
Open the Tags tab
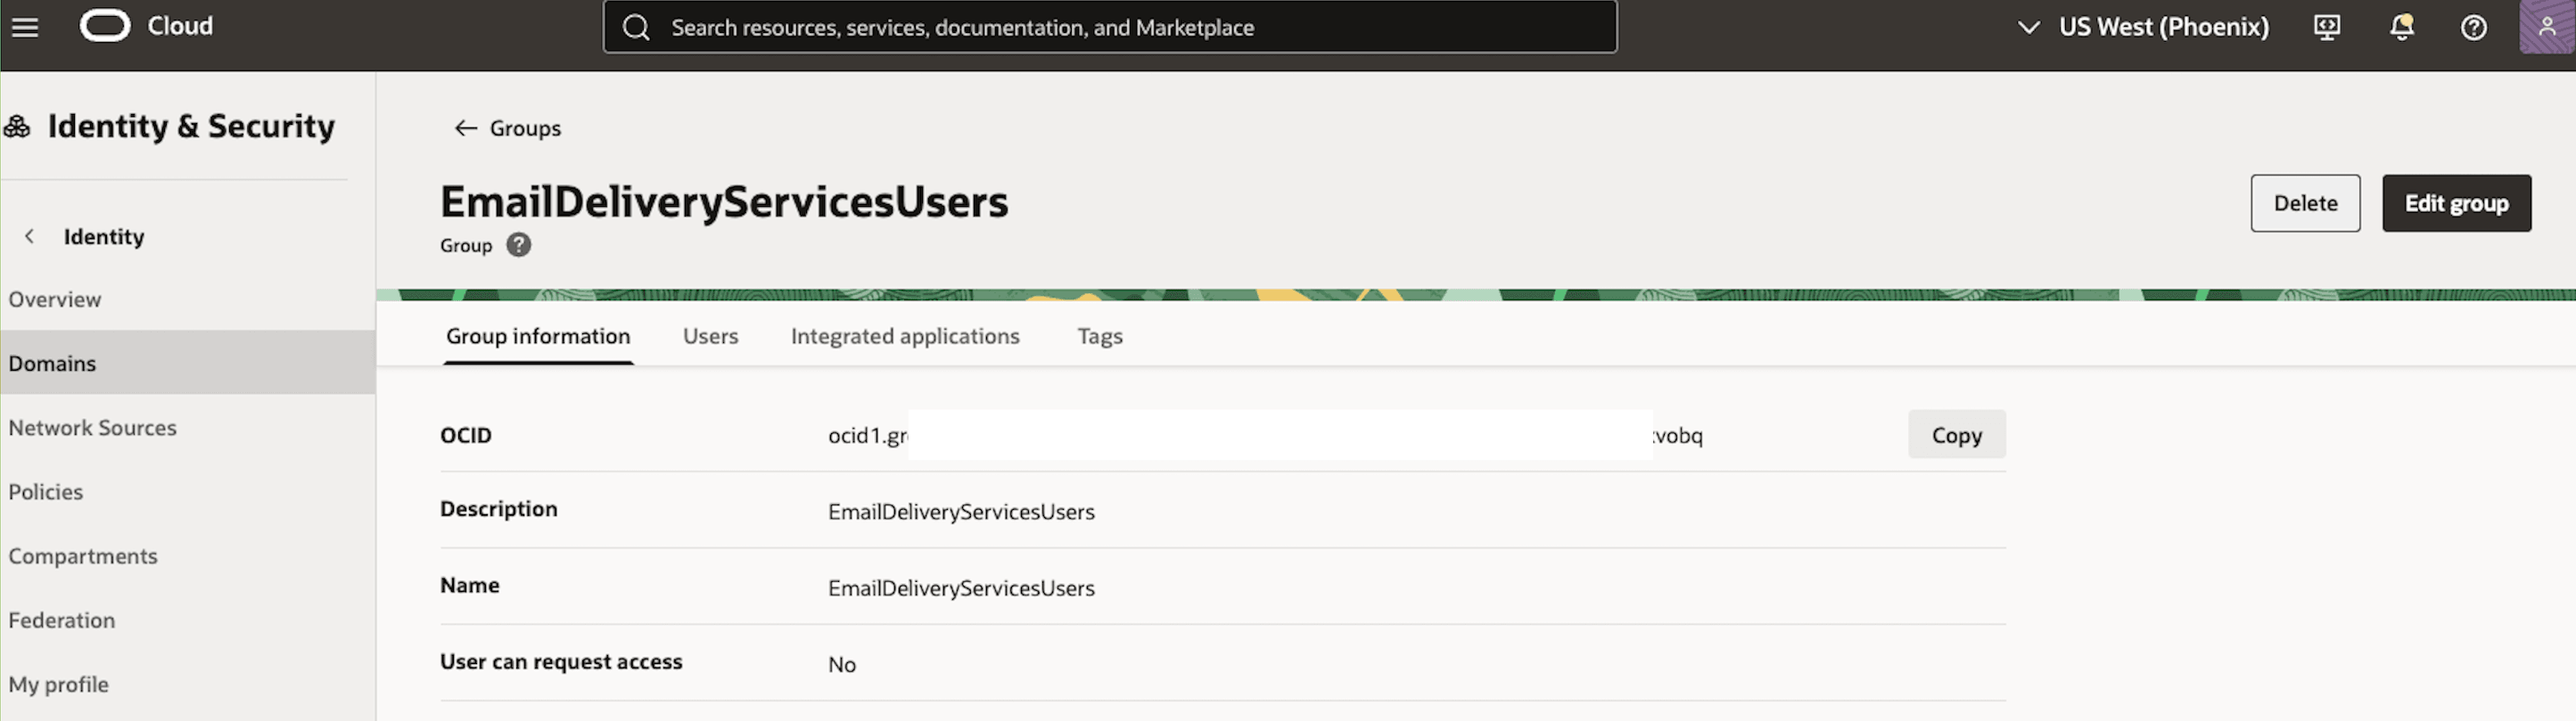(x=1100, y=336)
